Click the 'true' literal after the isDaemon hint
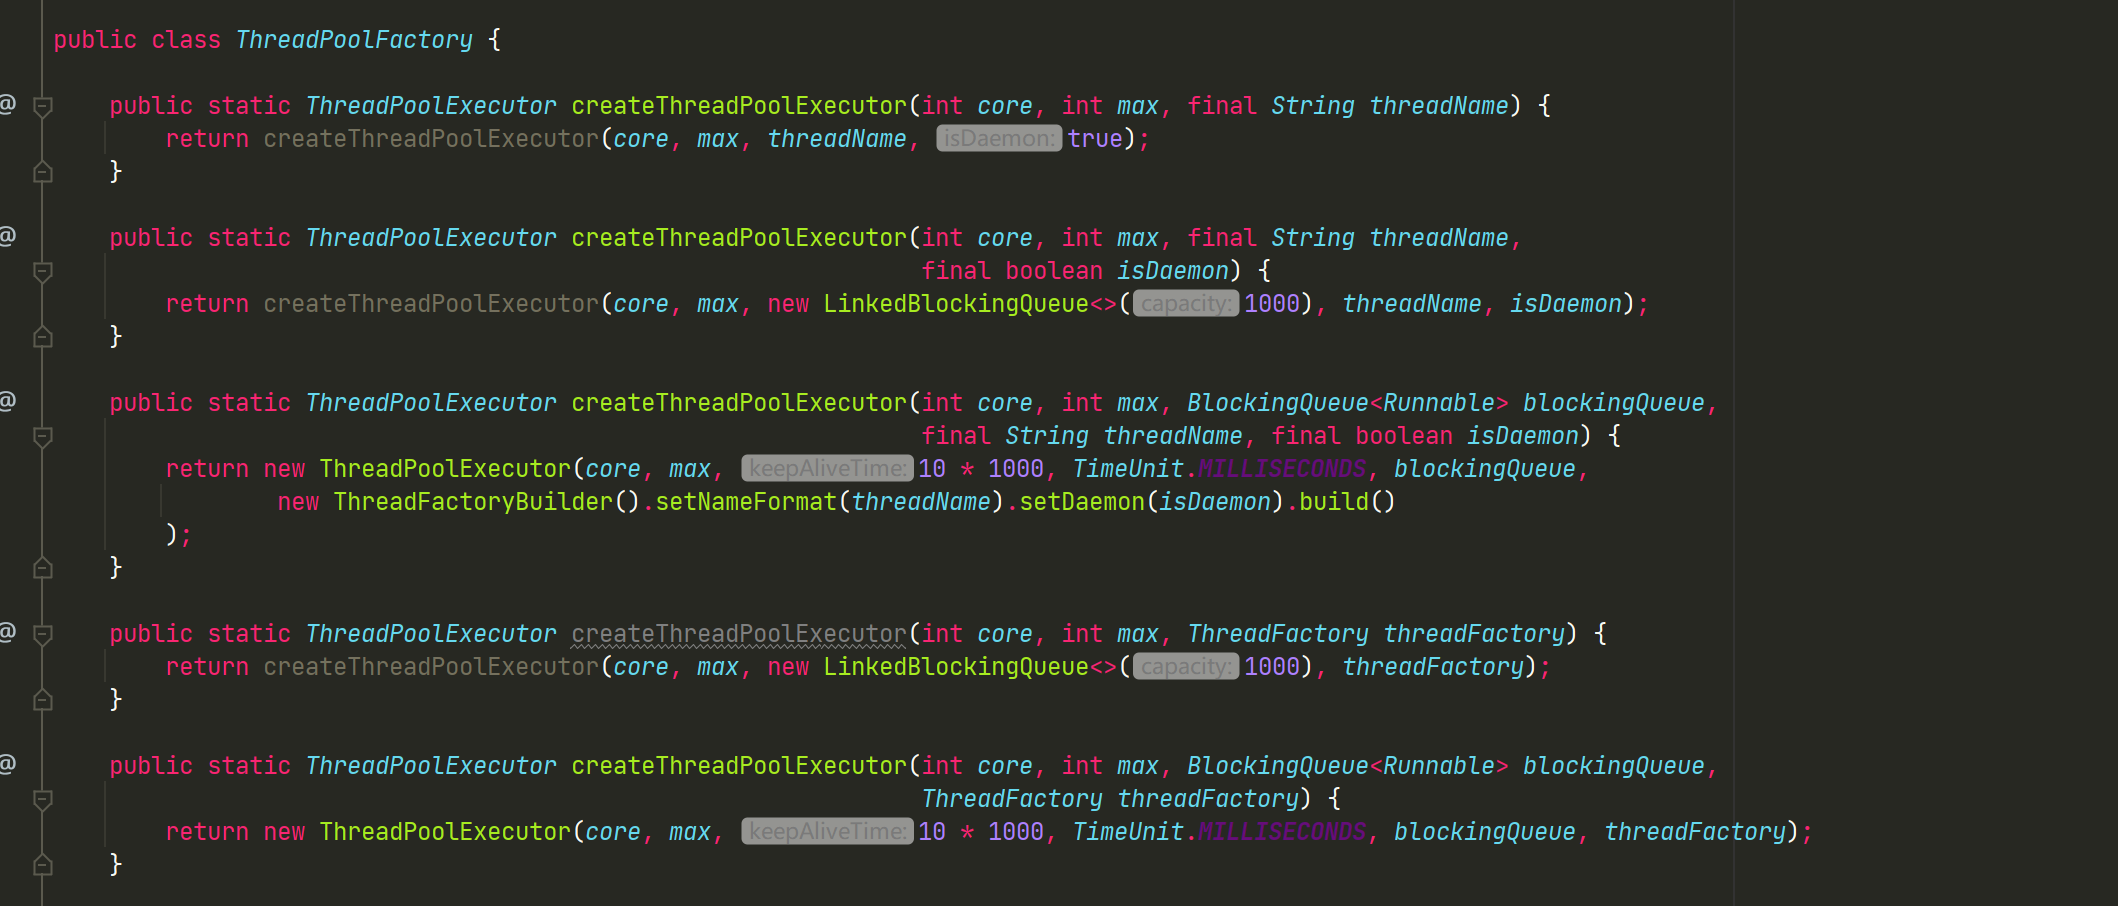The width and height of the screenshot is (2118, 906). (1095, 139)
